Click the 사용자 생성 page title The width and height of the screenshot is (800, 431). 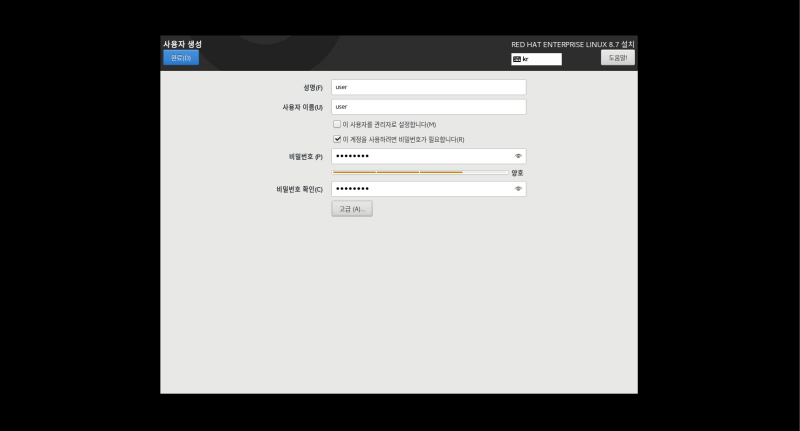(182, 44)
